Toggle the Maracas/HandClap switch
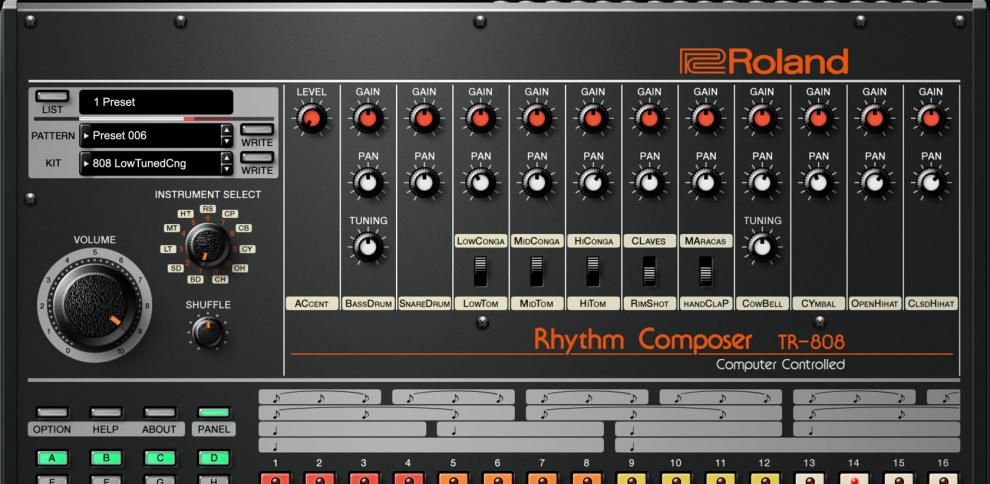This screenshot has width=990, height=484. click(706, 271)
